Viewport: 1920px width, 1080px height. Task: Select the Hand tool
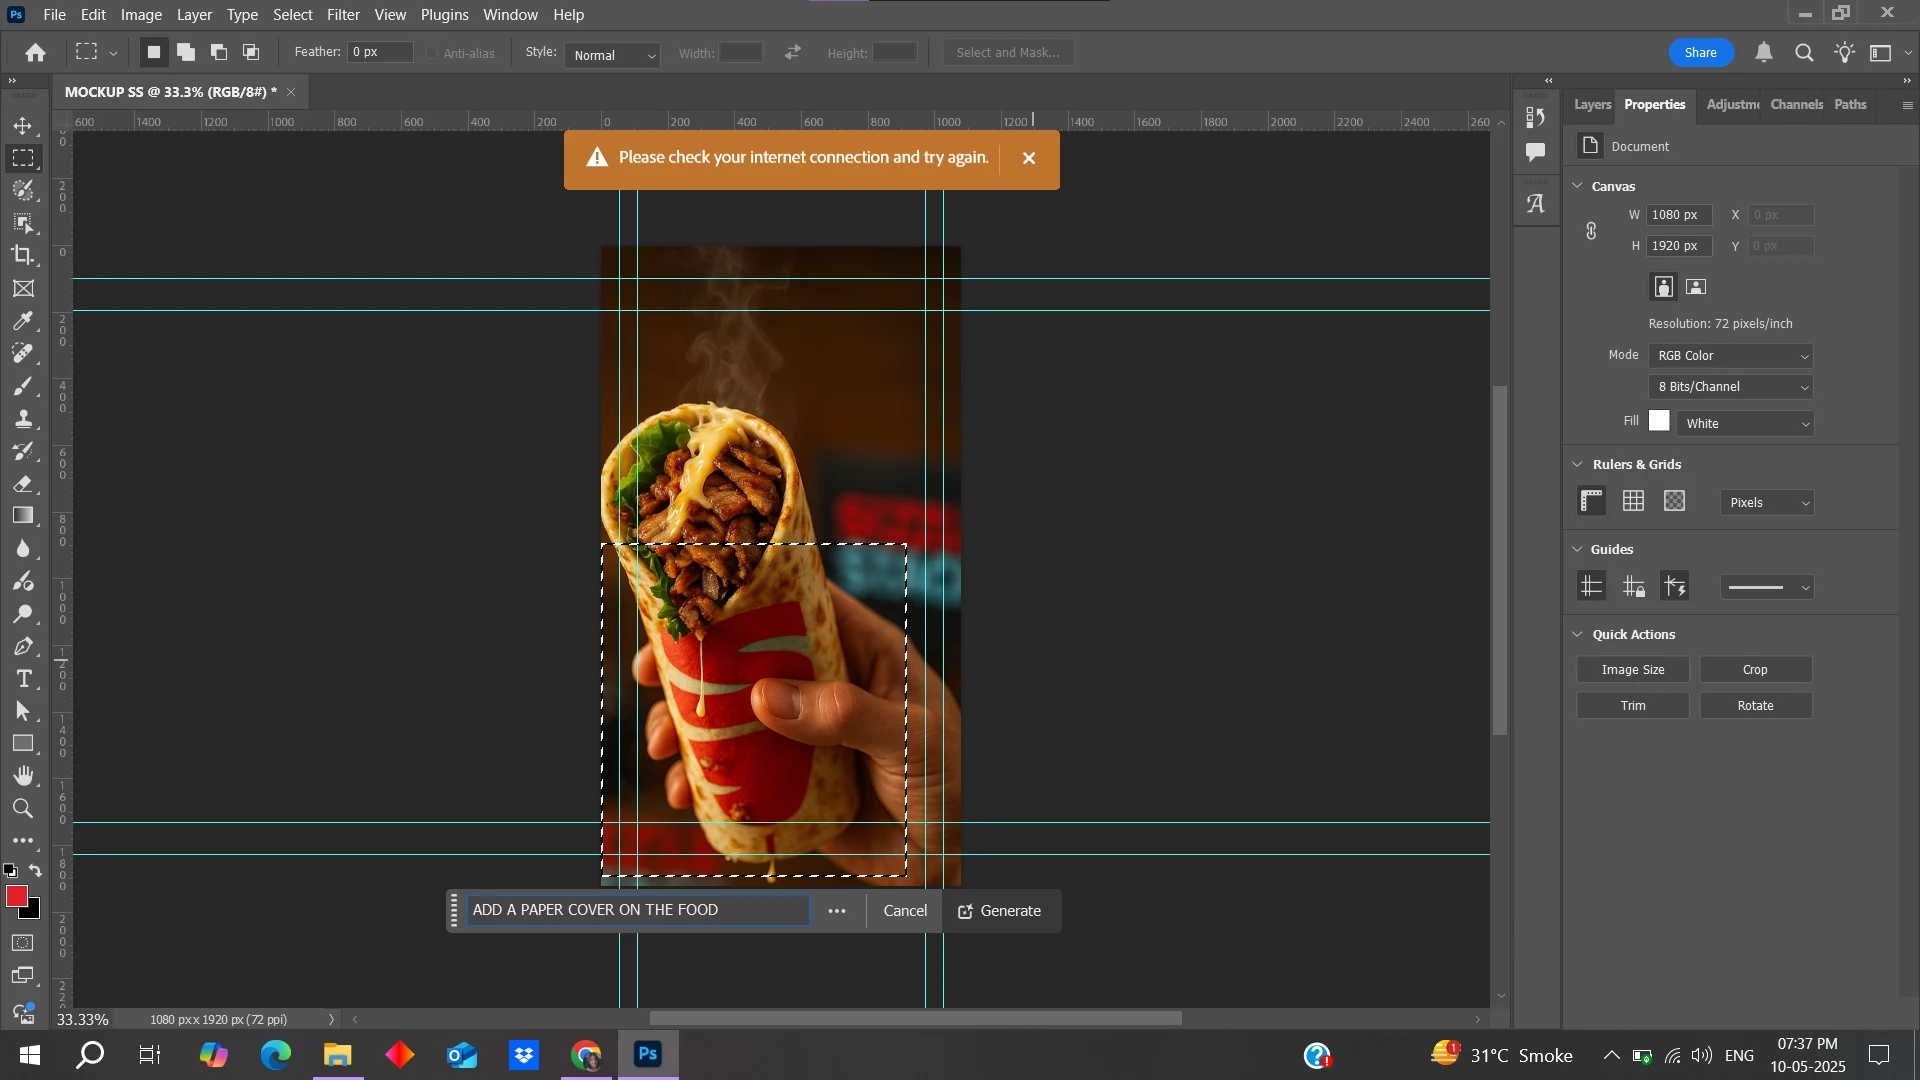tap(23, 776)
